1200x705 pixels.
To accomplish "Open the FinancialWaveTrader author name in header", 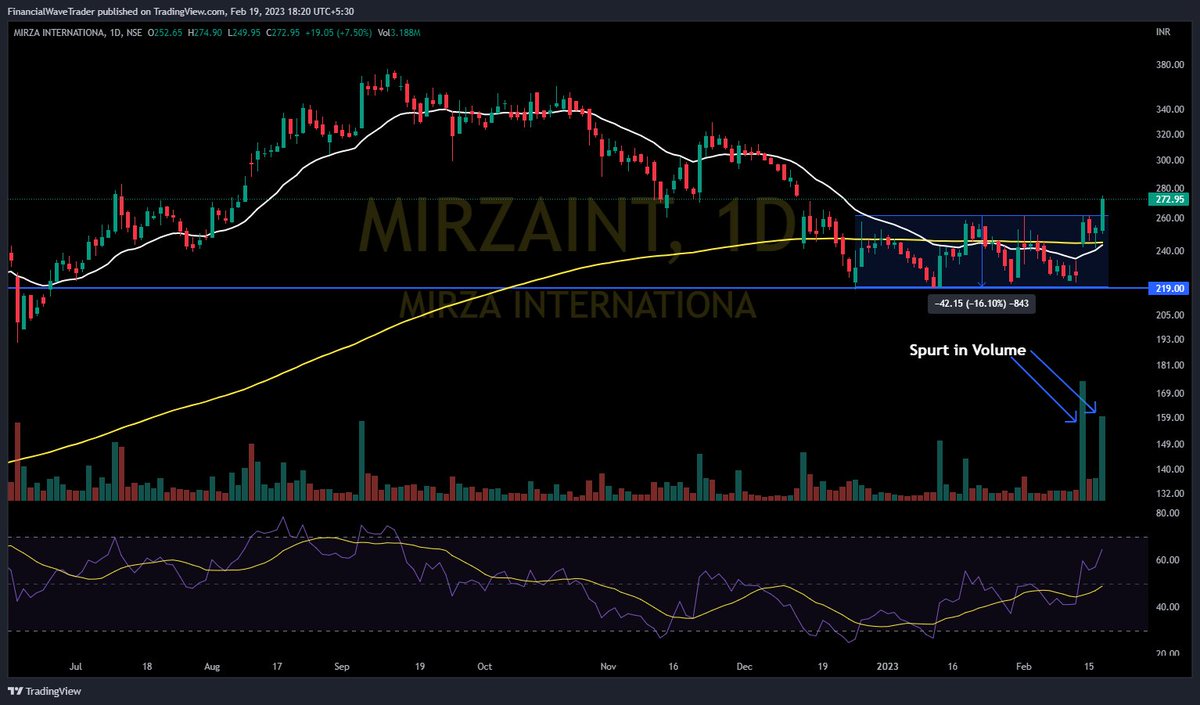I will point(52,11).
